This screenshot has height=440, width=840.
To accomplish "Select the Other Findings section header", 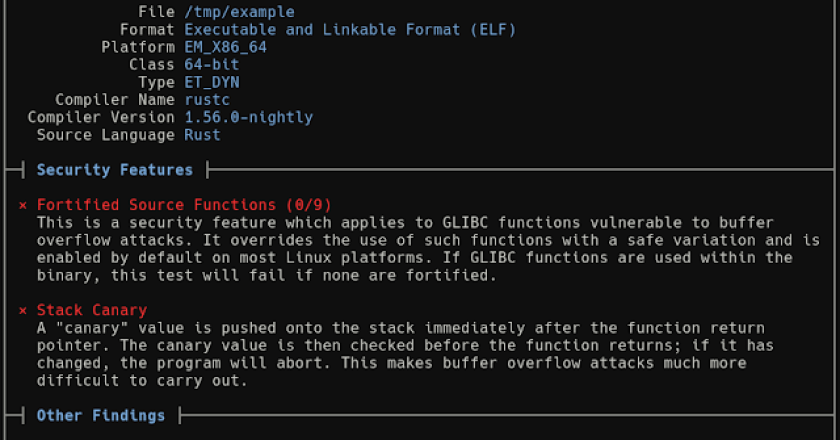I will 101,415.
